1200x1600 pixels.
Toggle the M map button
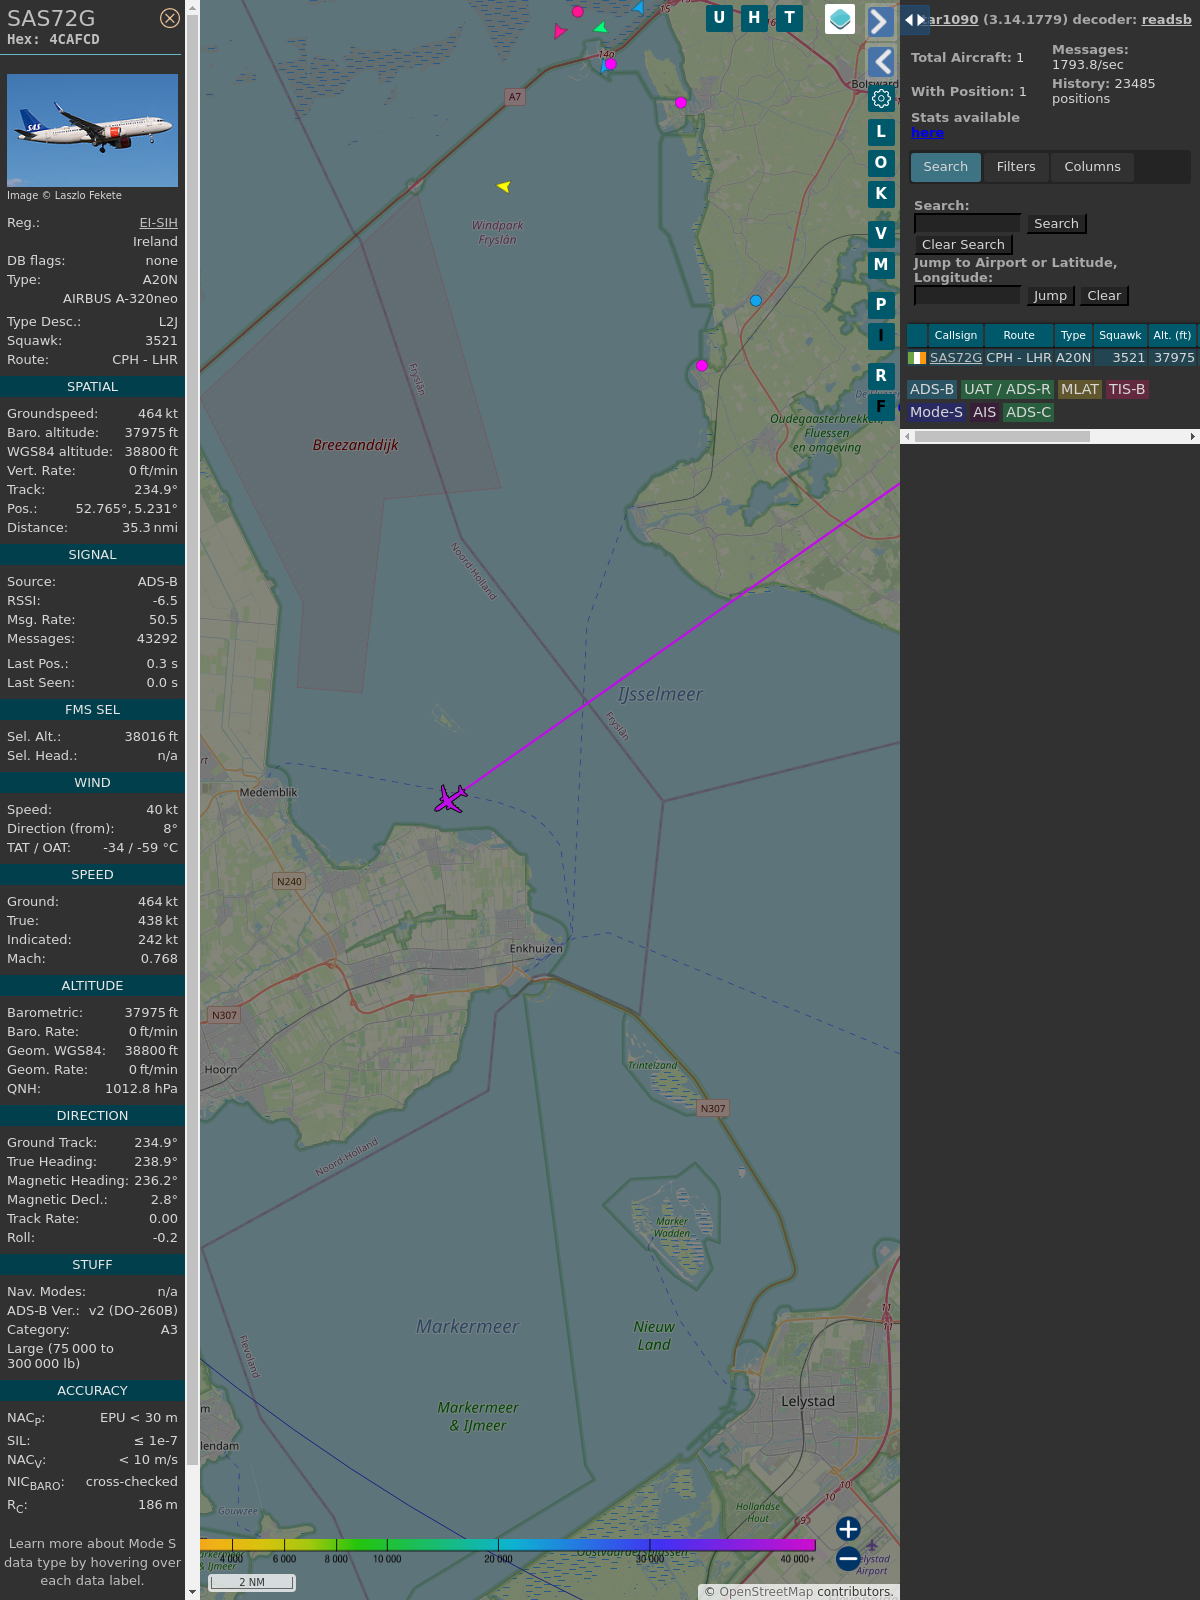881,265
